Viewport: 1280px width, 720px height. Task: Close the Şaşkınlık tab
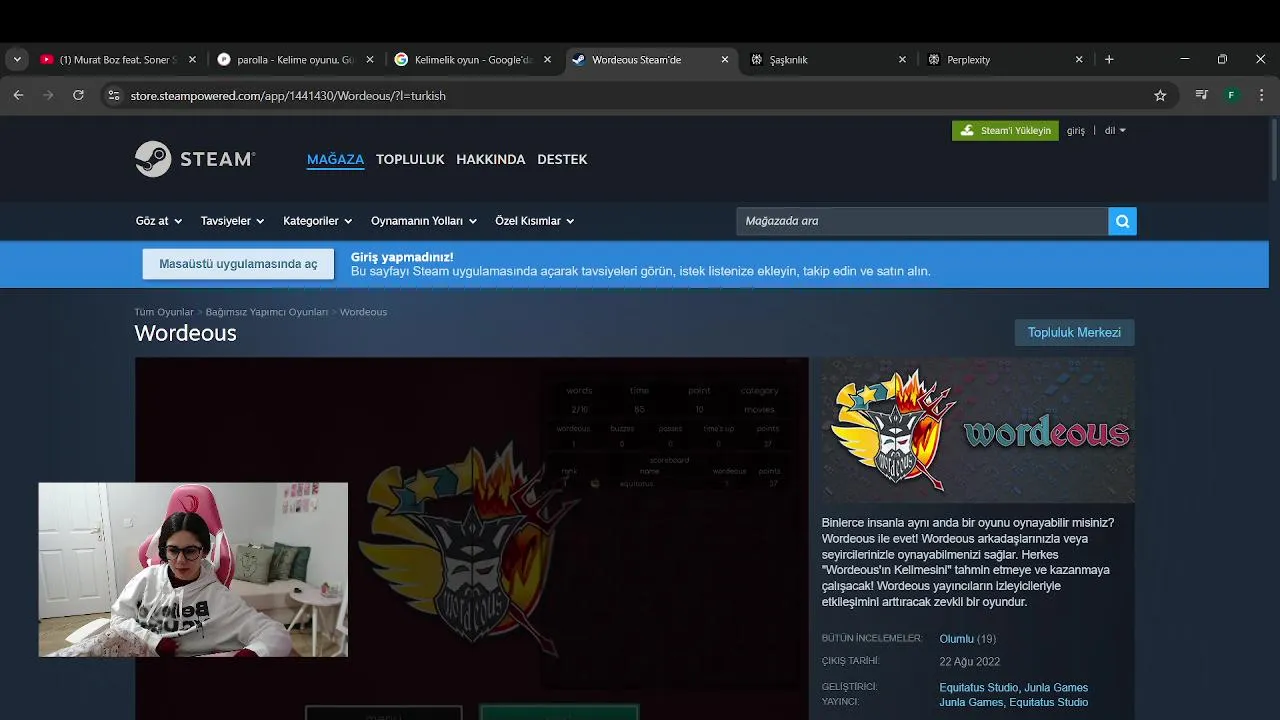[x=902, y=60]
